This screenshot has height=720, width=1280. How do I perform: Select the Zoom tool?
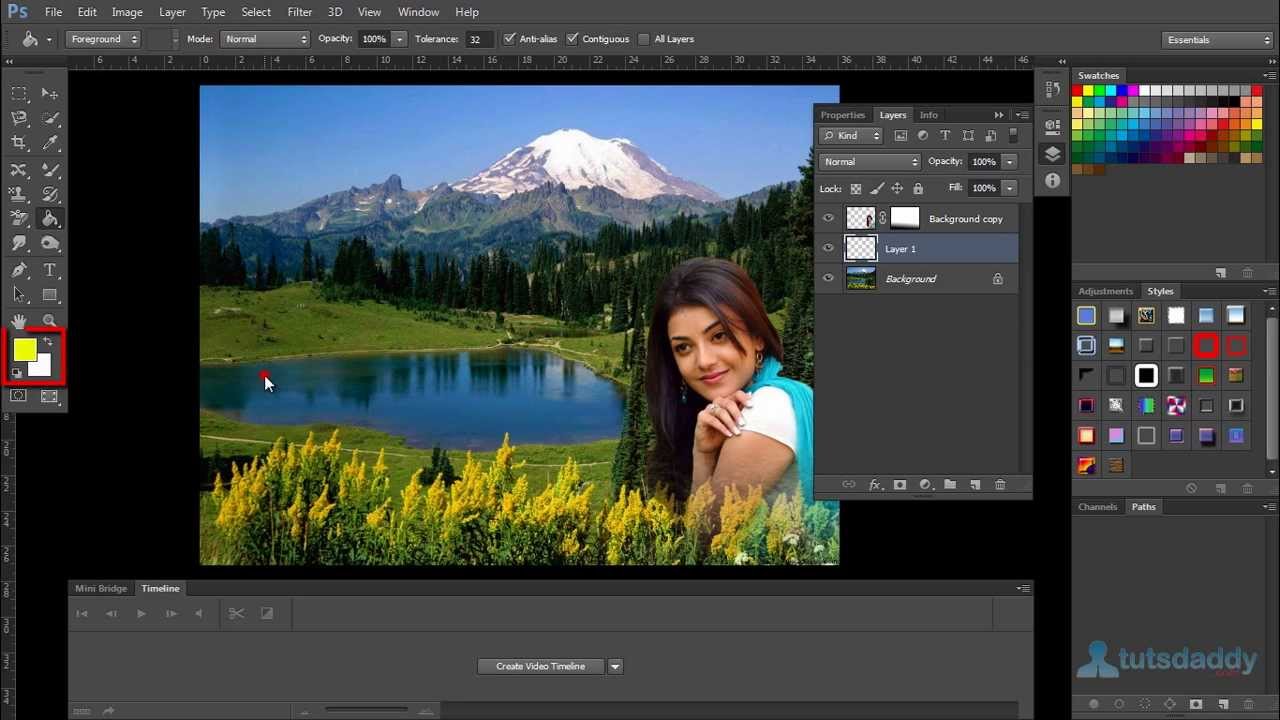50,320
